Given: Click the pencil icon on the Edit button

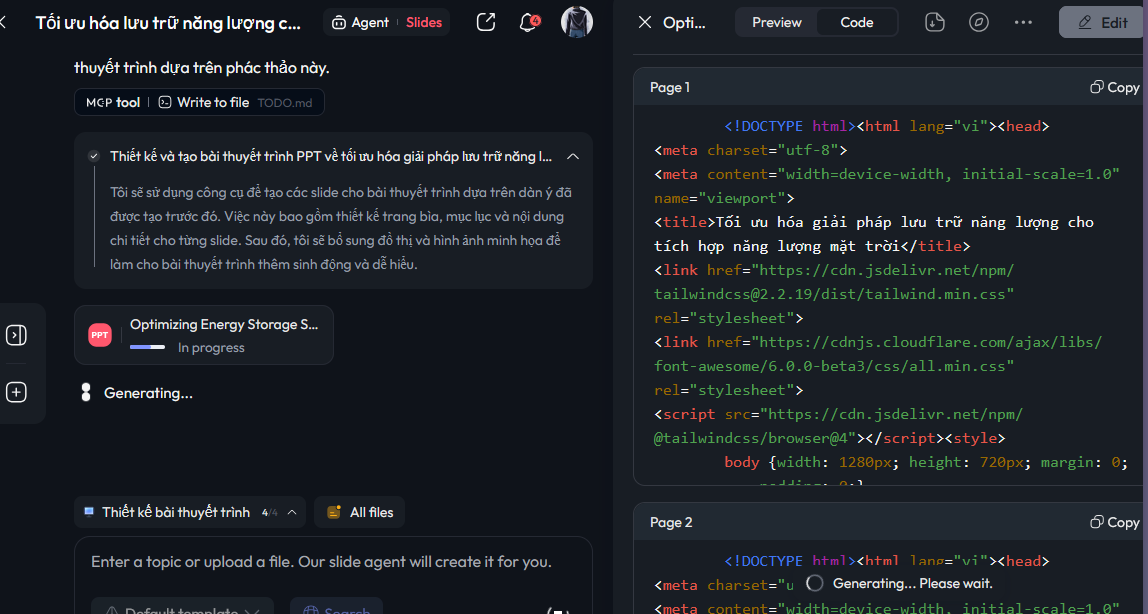Looking at the screenshot, I should pyautogui.click(x=1085, y=23).
